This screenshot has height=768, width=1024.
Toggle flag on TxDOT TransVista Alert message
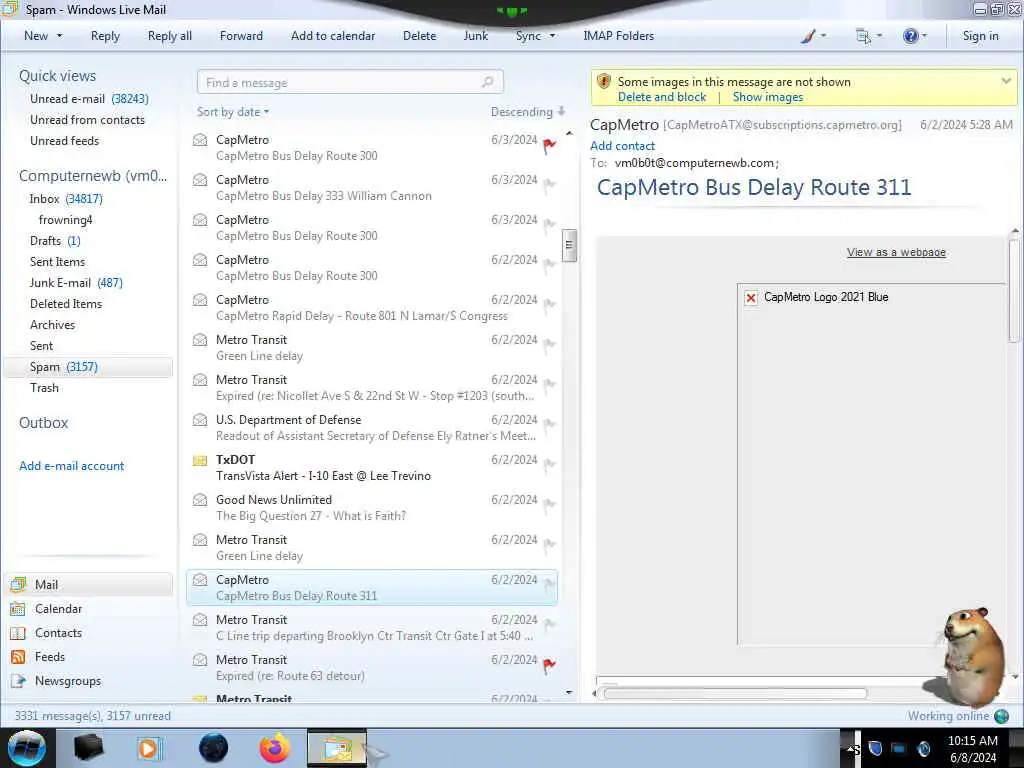pyautogui.click(x=549, y=466)
